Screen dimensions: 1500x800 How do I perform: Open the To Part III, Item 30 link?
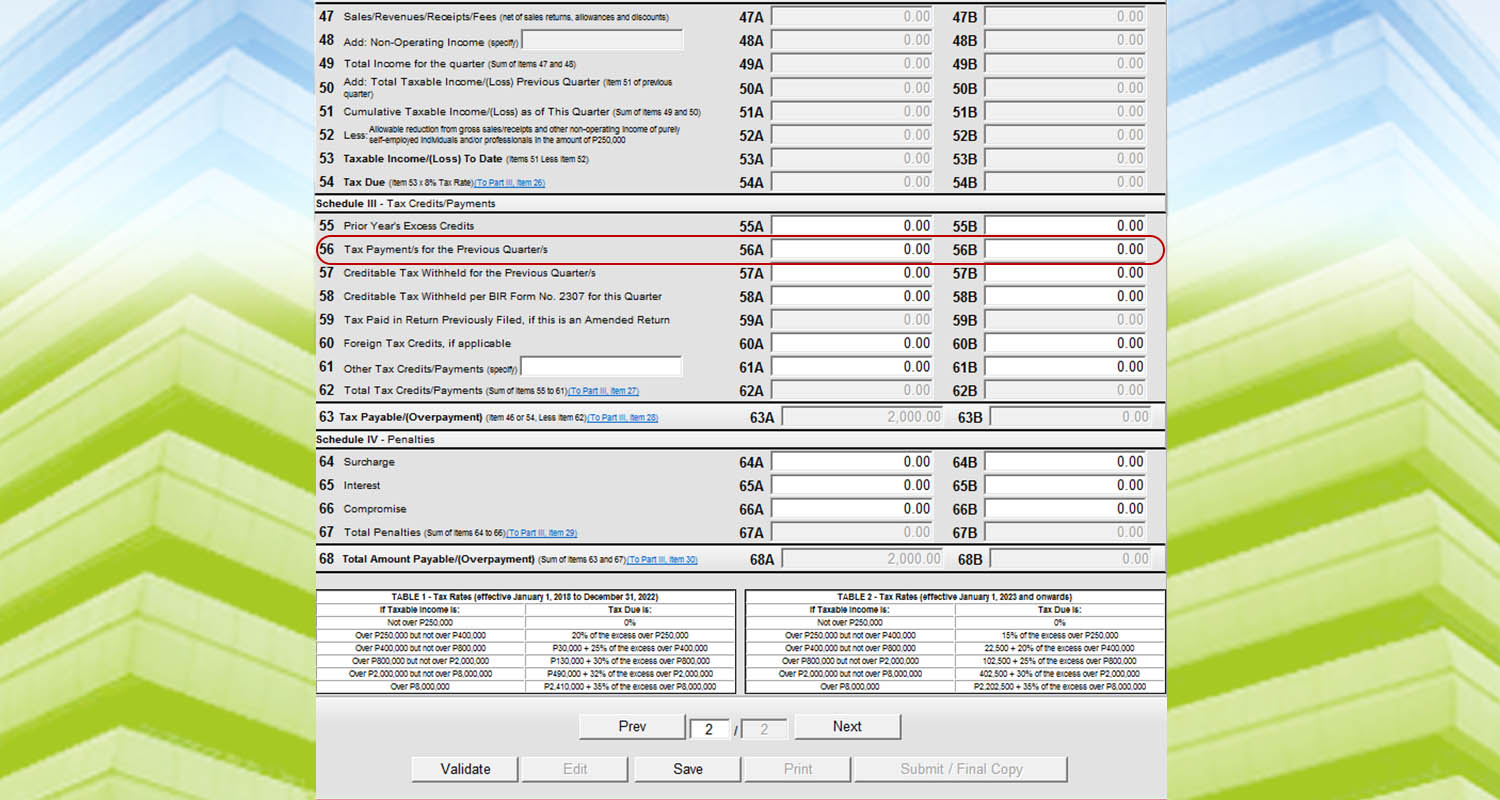[662, 560]
